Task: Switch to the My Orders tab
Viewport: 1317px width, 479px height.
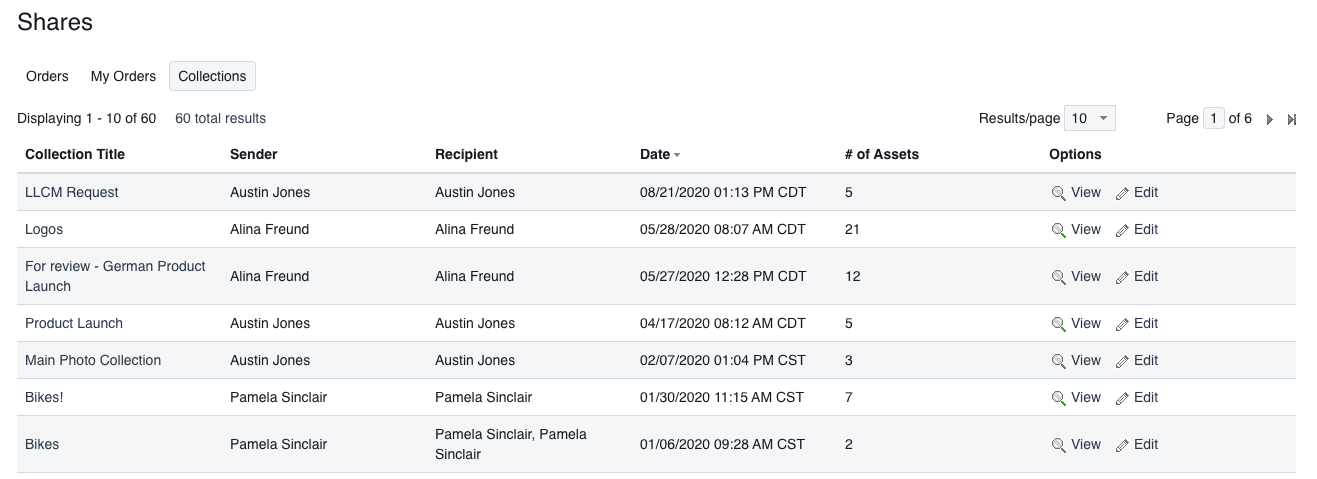Action: coord(123,76)
